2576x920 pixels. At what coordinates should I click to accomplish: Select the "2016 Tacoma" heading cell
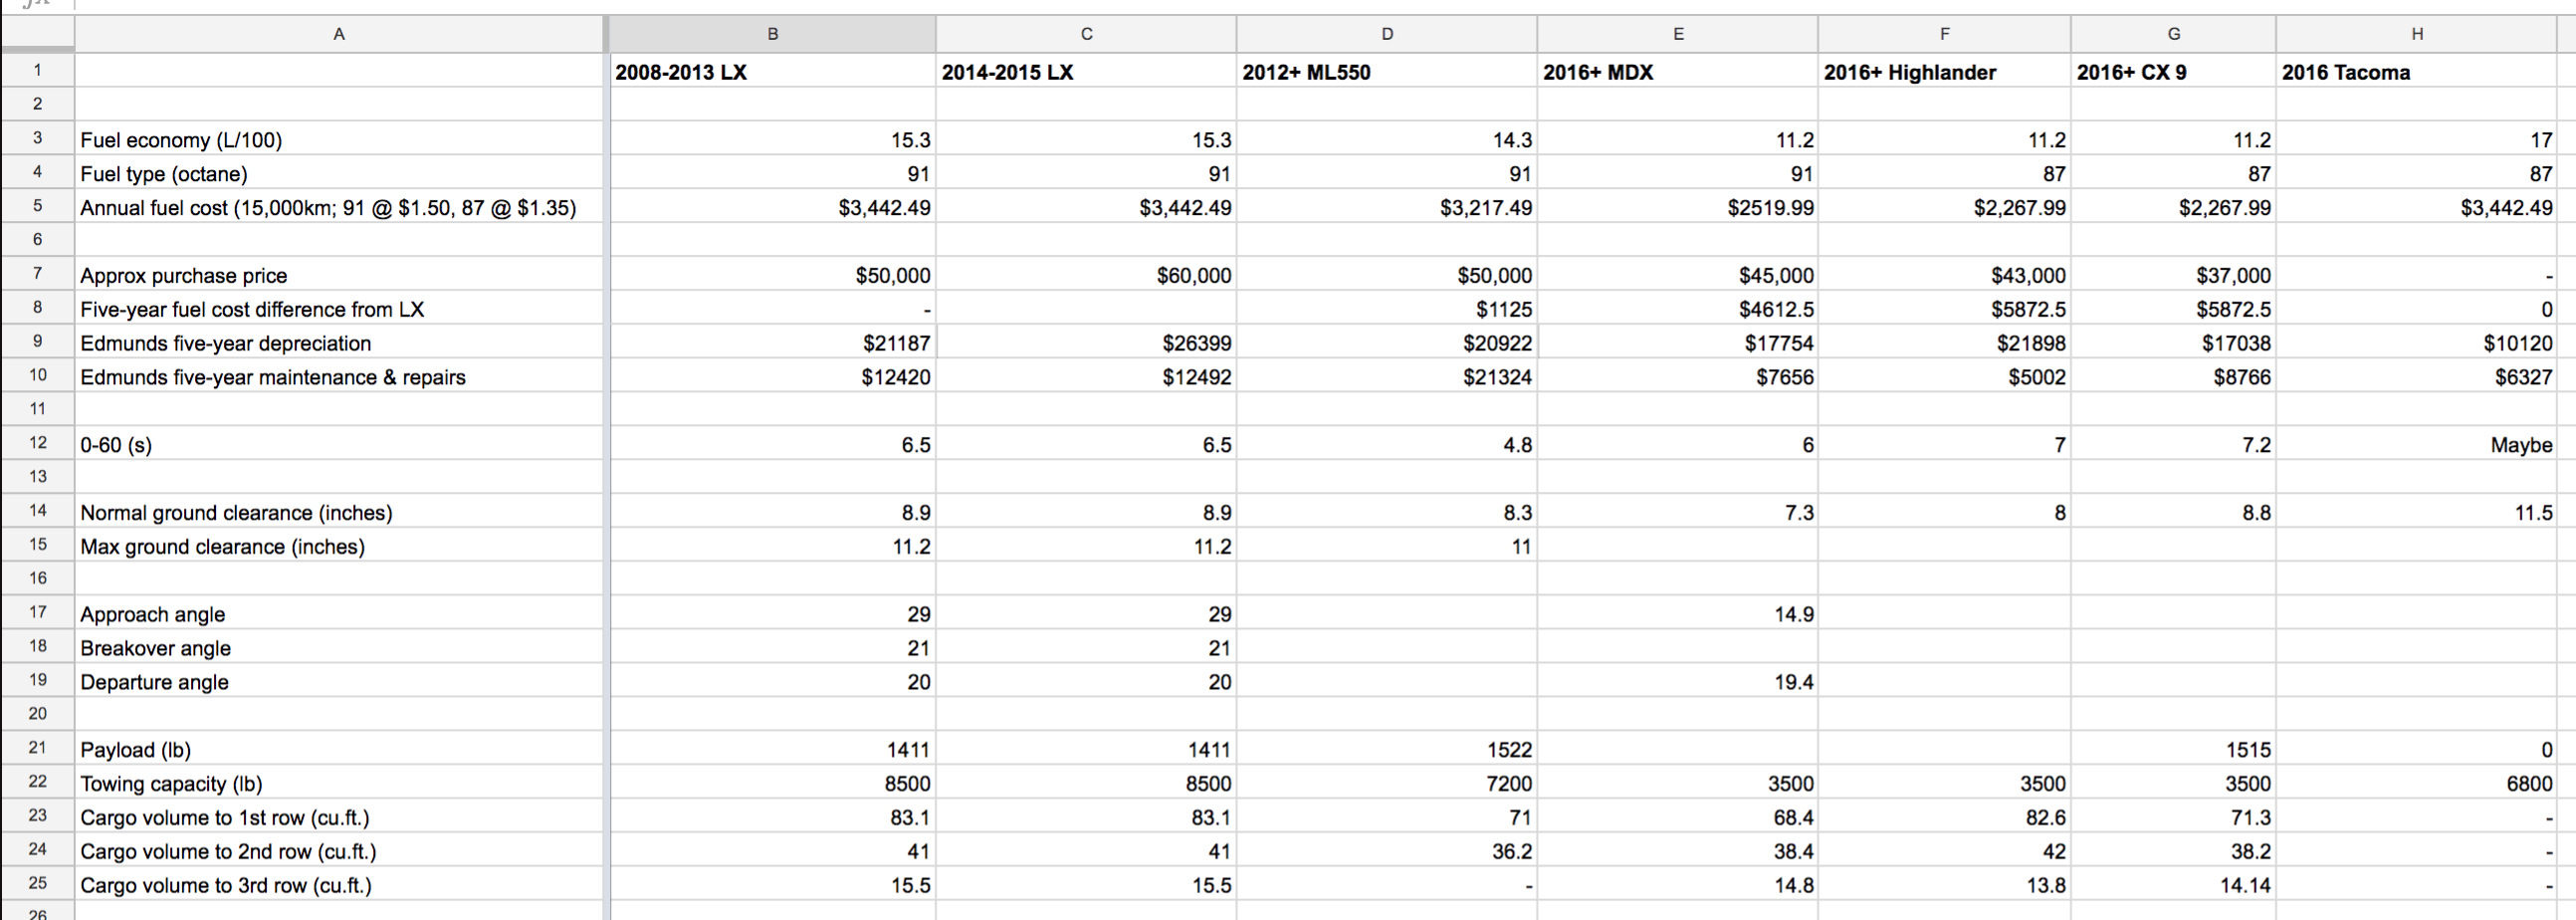[x=2417, y=71]
